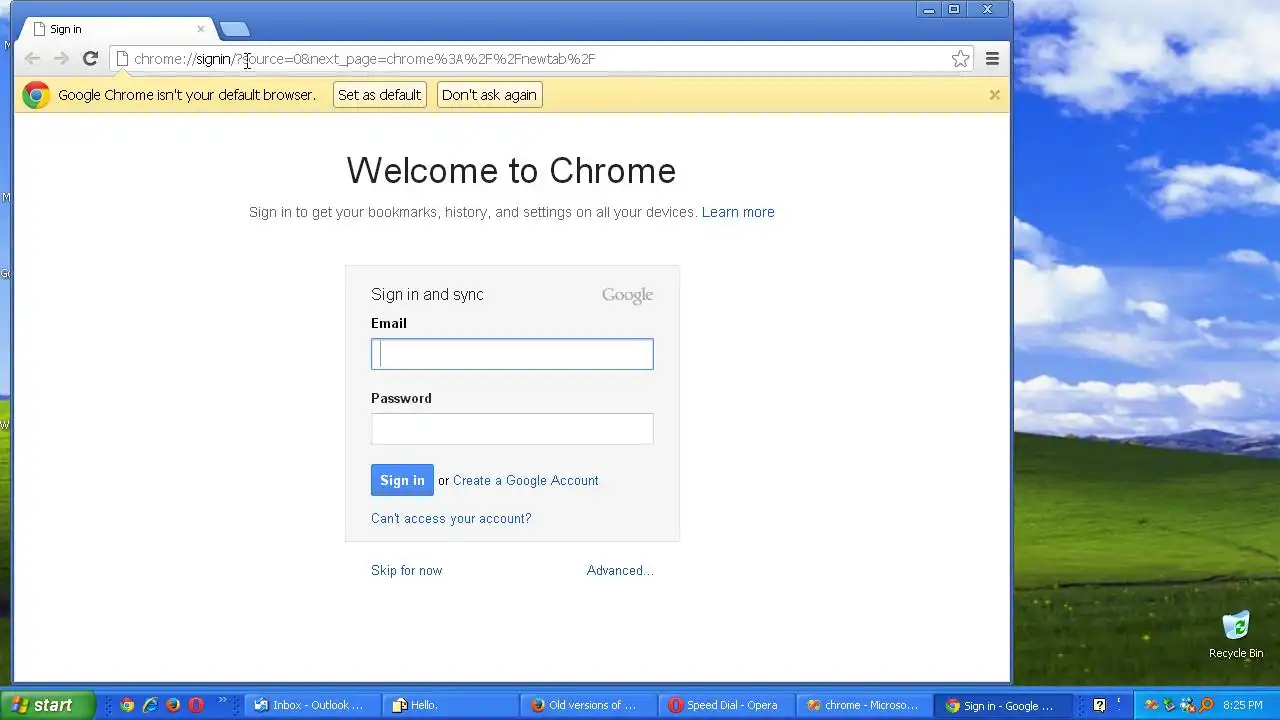Expand the Quick Launch overflow chevron
Viewport: 1280px width, 720px height.
(x=222, y=701)
